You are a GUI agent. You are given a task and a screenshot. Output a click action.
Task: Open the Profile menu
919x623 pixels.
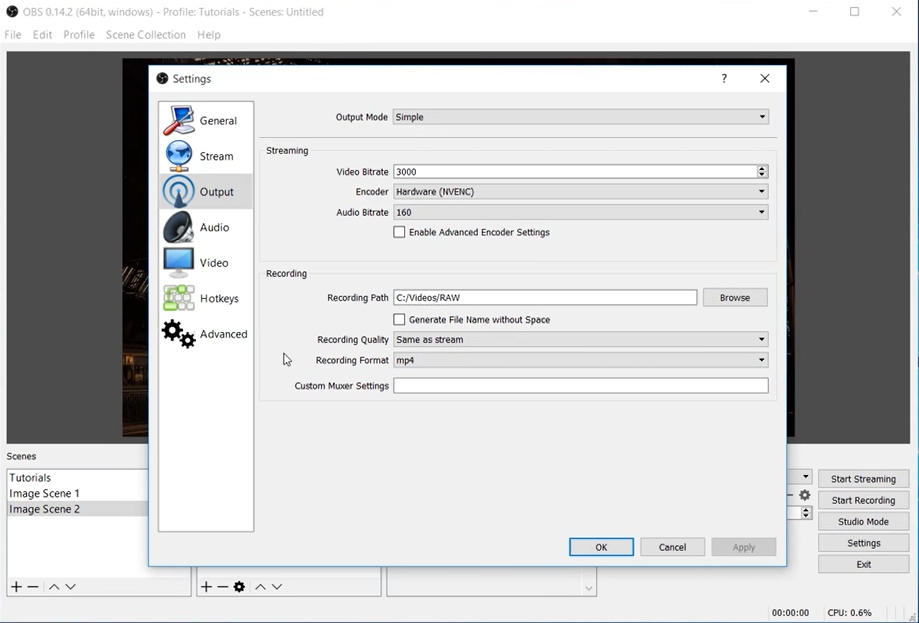point(79,35)
